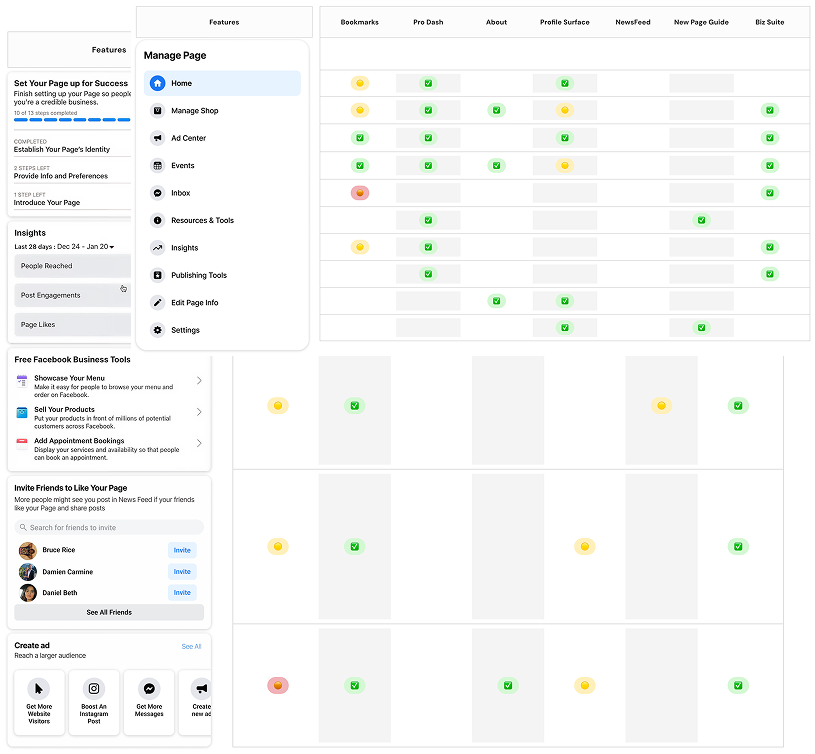
Task: Select the NewsFeed column header
Action: 633,22
